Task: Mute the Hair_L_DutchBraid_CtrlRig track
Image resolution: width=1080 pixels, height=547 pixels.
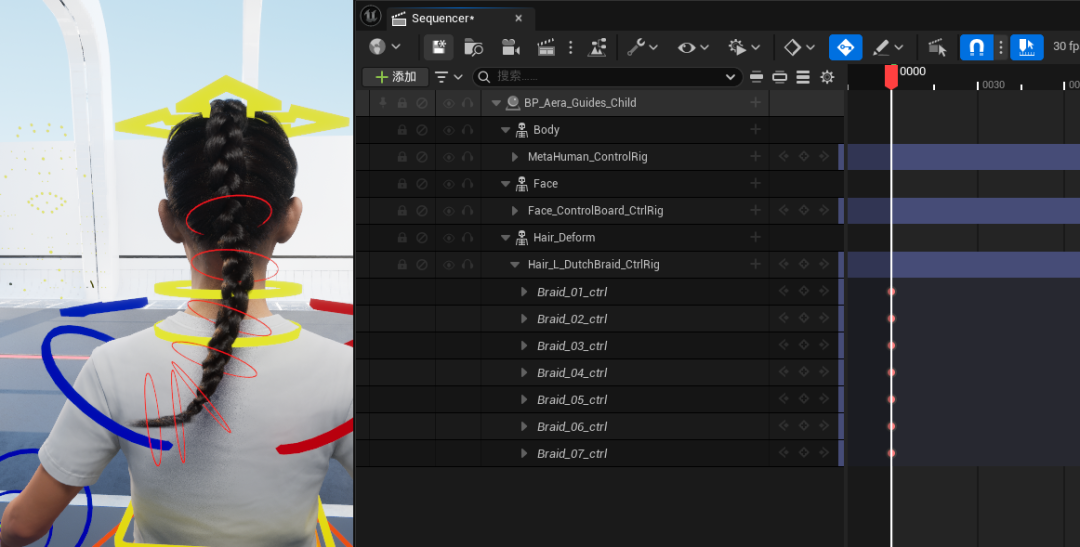Action: pos(422,265)
